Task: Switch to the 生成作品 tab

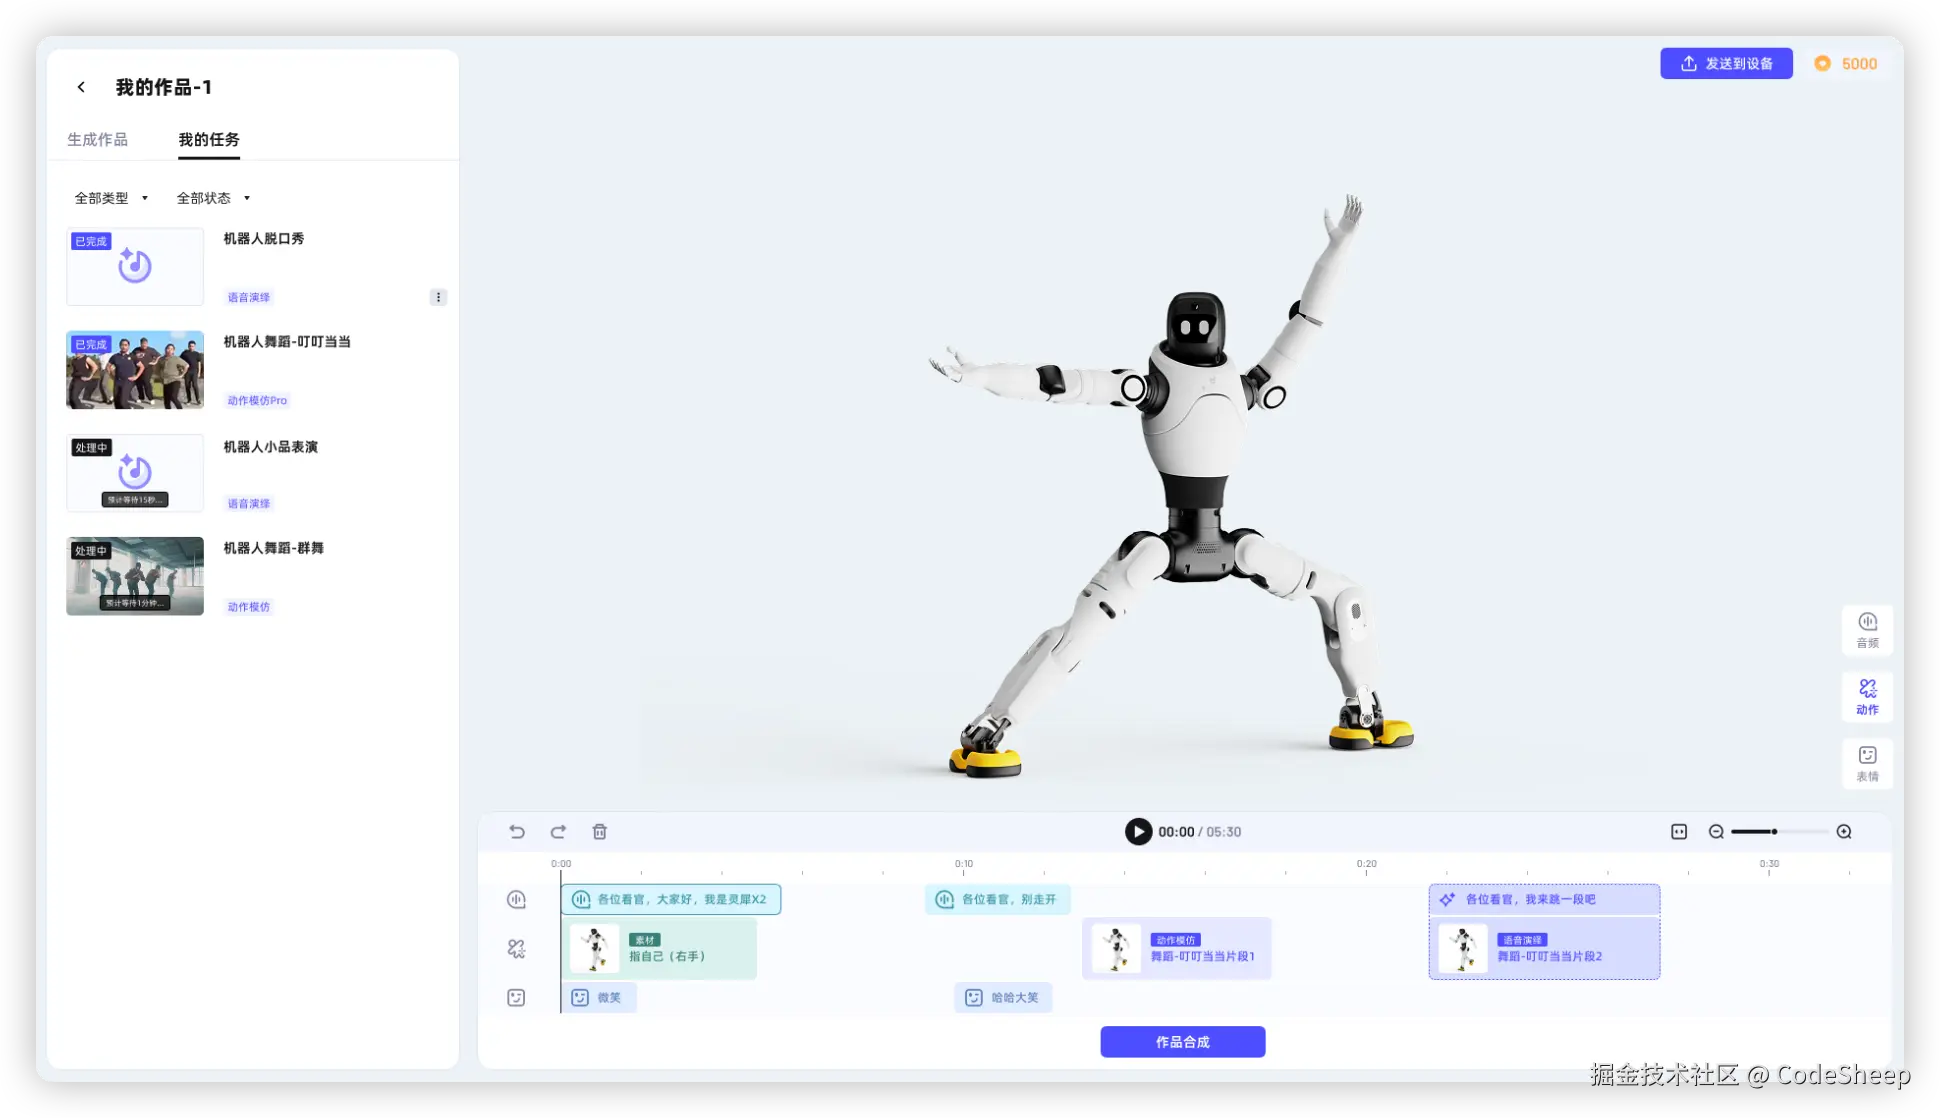Action: (x=97, y=140)
